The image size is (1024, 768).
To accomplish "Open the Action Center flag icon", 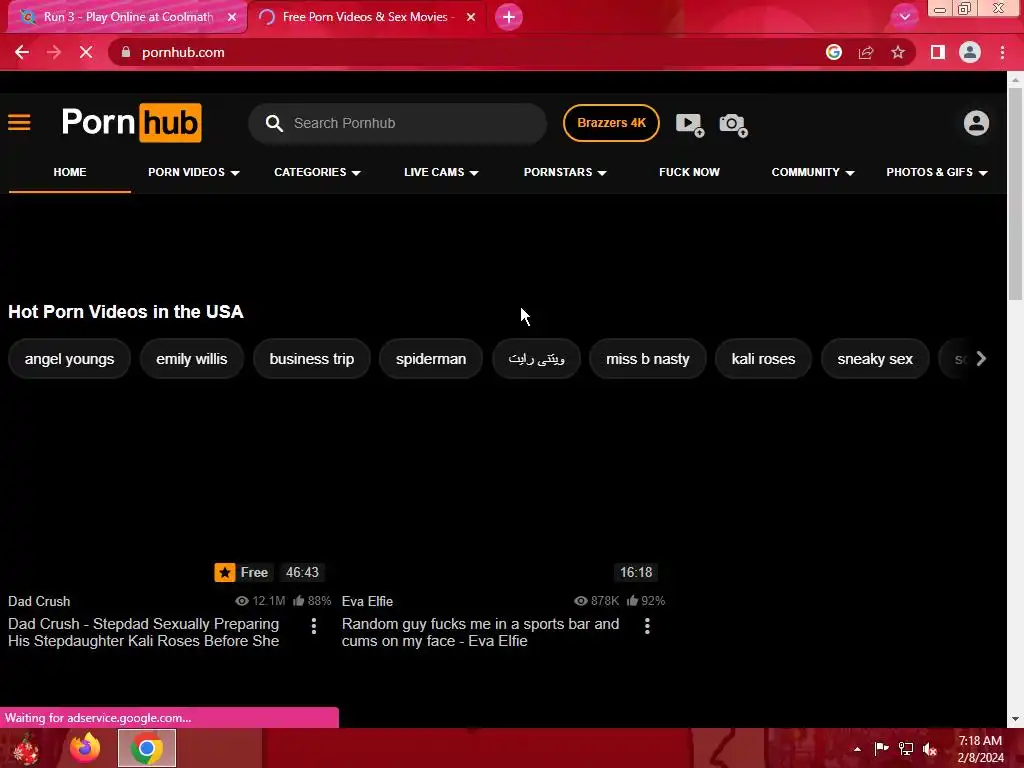I will coord(881,748).
